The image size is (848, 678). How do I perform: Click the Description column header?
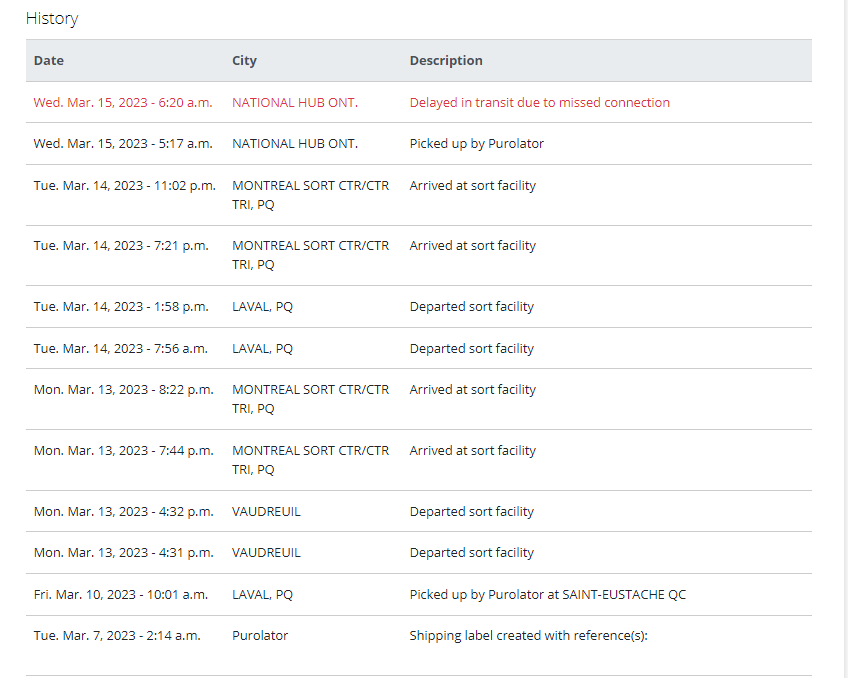pyautogui.click(x=446, y=61)
